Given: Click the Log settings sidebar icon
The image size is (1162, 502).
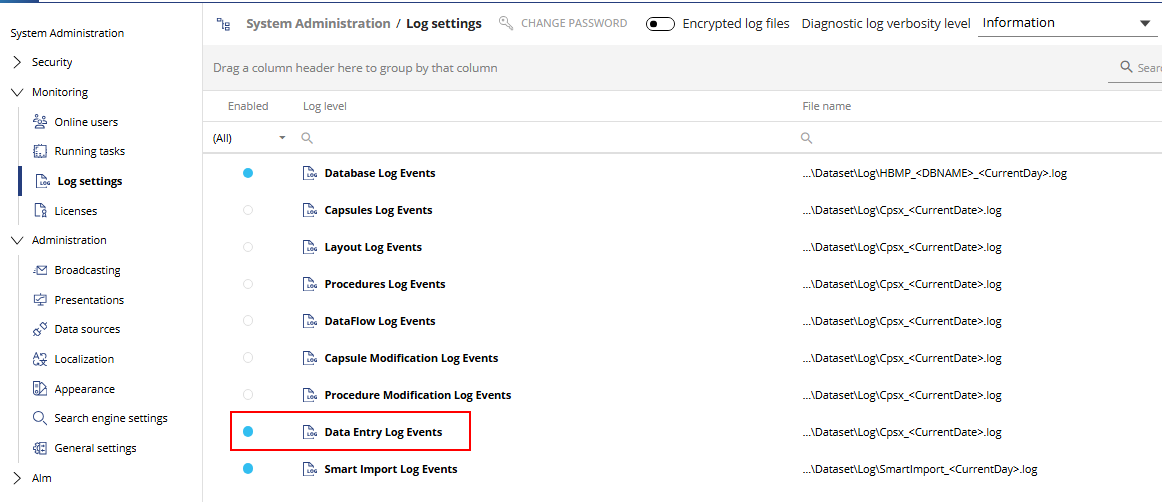Looking at the screenshot, I should pos(44,181).
